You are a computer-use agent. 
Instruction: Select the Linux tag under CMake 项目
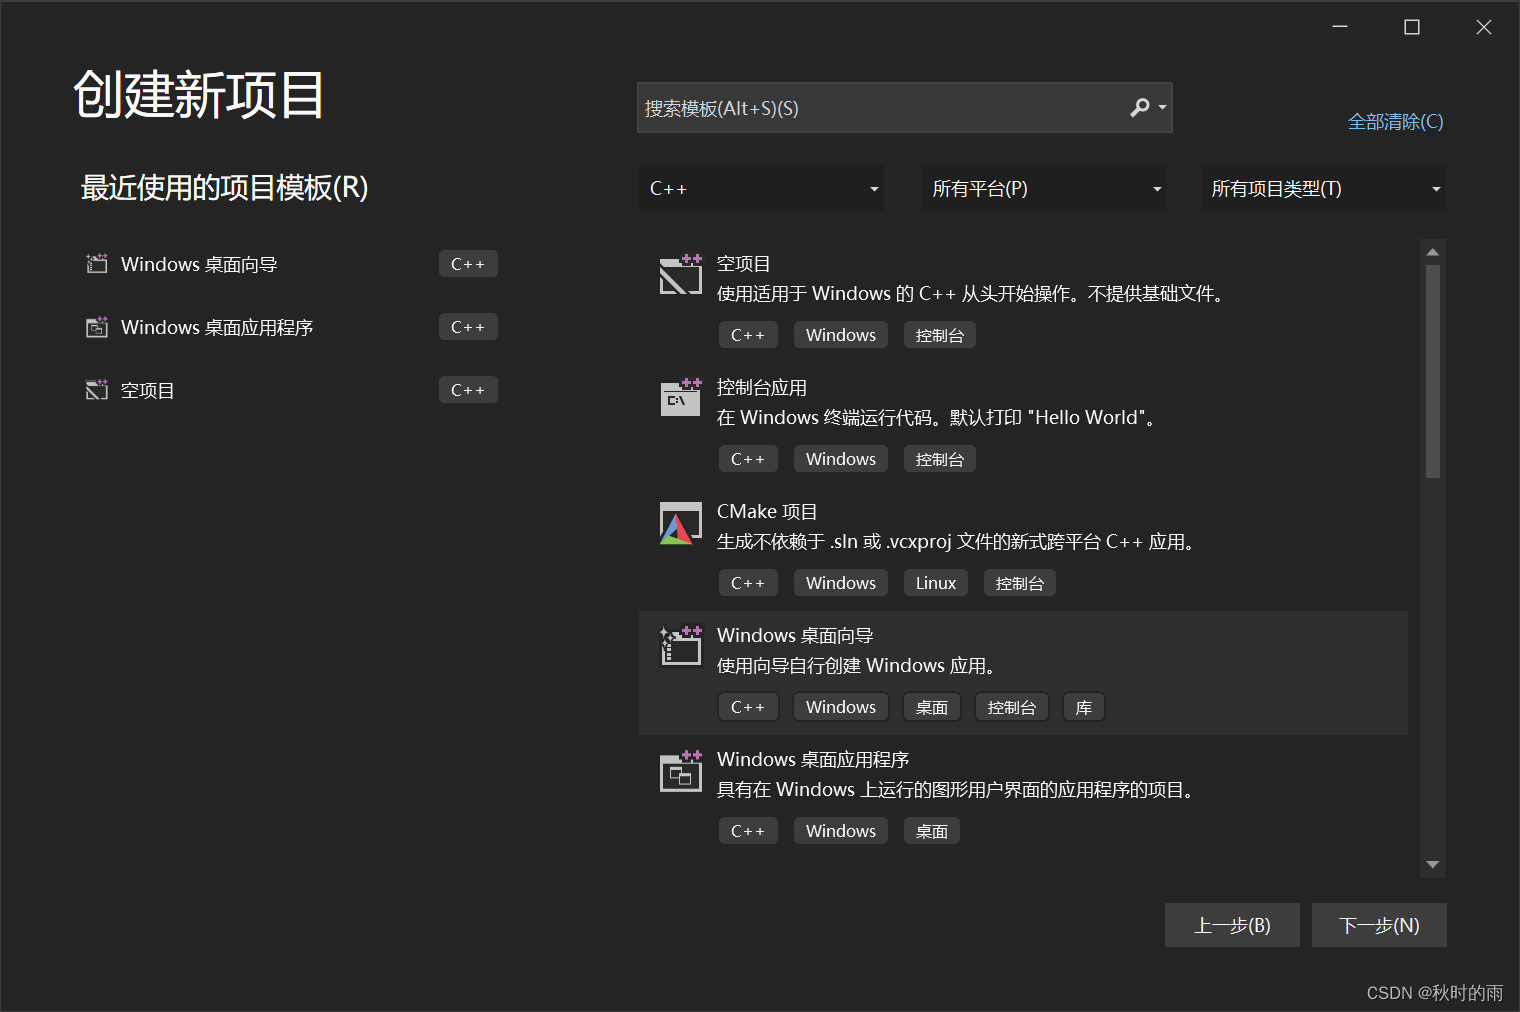935,582
